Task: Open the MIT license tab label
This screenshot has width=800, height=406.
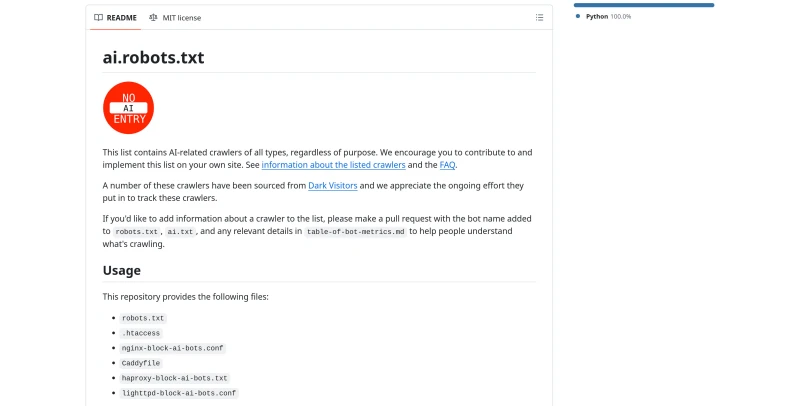Action: (182, 17)
